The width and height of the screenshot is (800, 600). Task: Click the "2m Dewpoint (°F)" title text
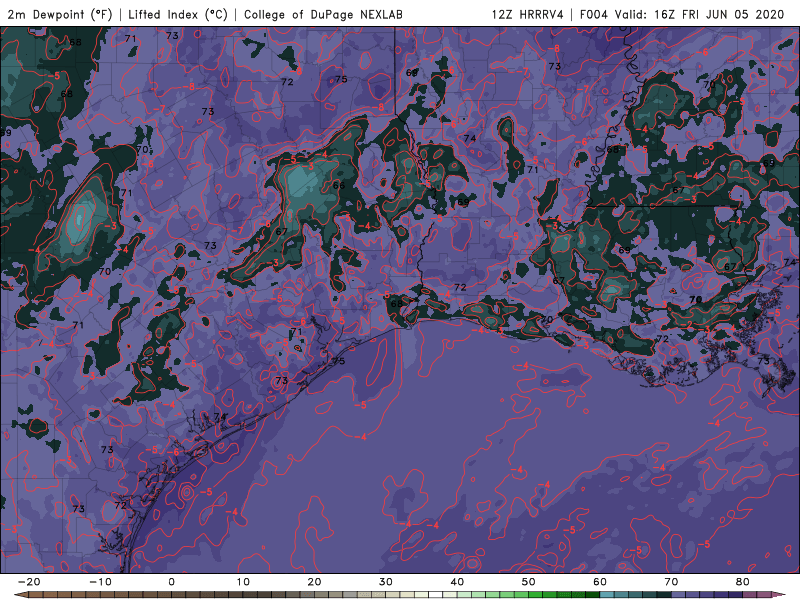click(60, 14)
